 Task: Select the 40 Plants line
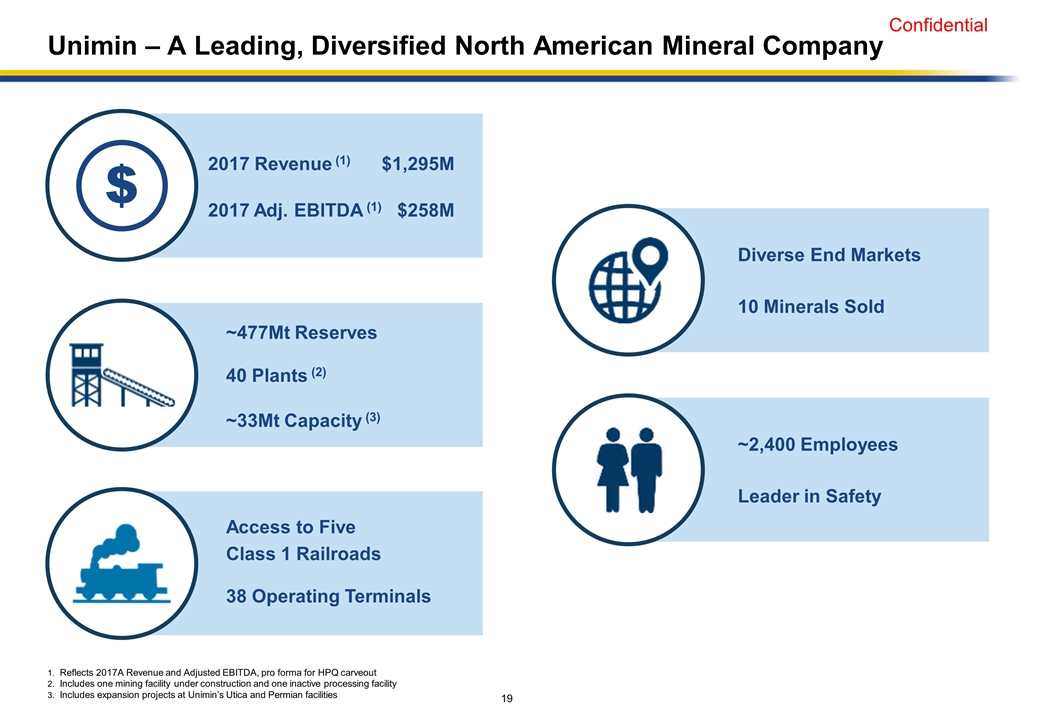[x=277, y=376]
